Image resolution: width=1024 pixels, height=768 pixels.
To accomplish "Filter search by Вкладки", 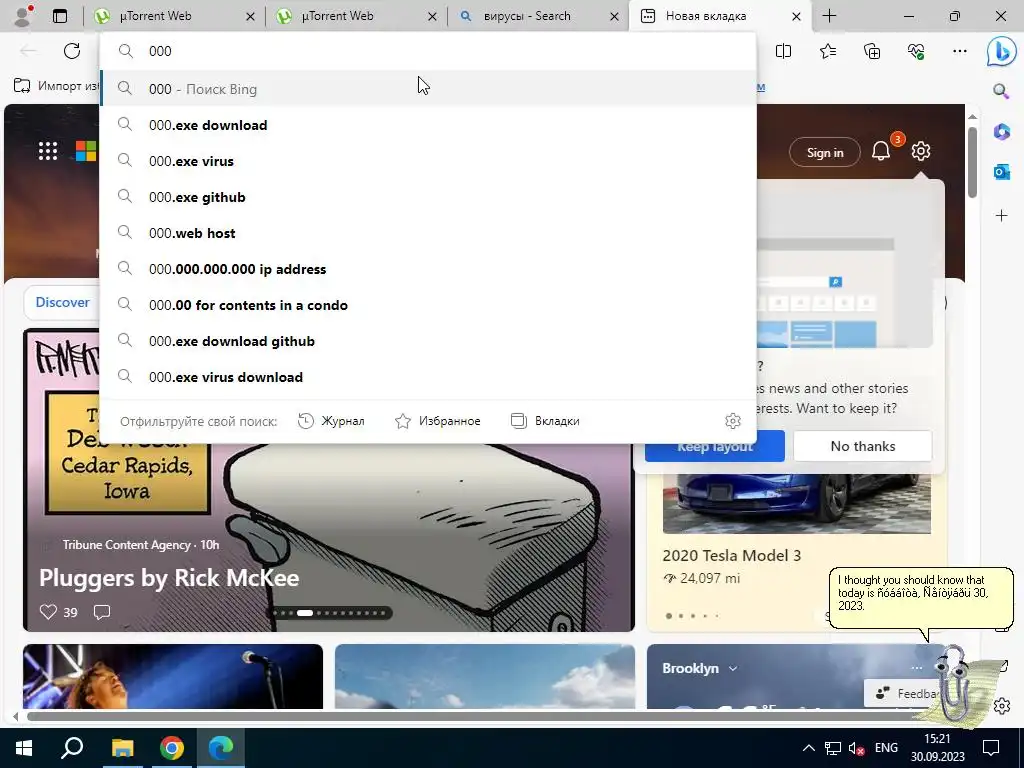I will (x=545, y=421).
